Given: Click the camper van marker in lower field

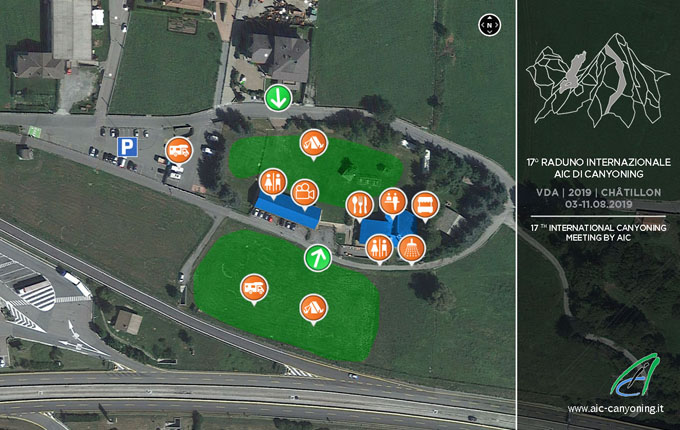Looking at the screenshot, I should (254, 288).
